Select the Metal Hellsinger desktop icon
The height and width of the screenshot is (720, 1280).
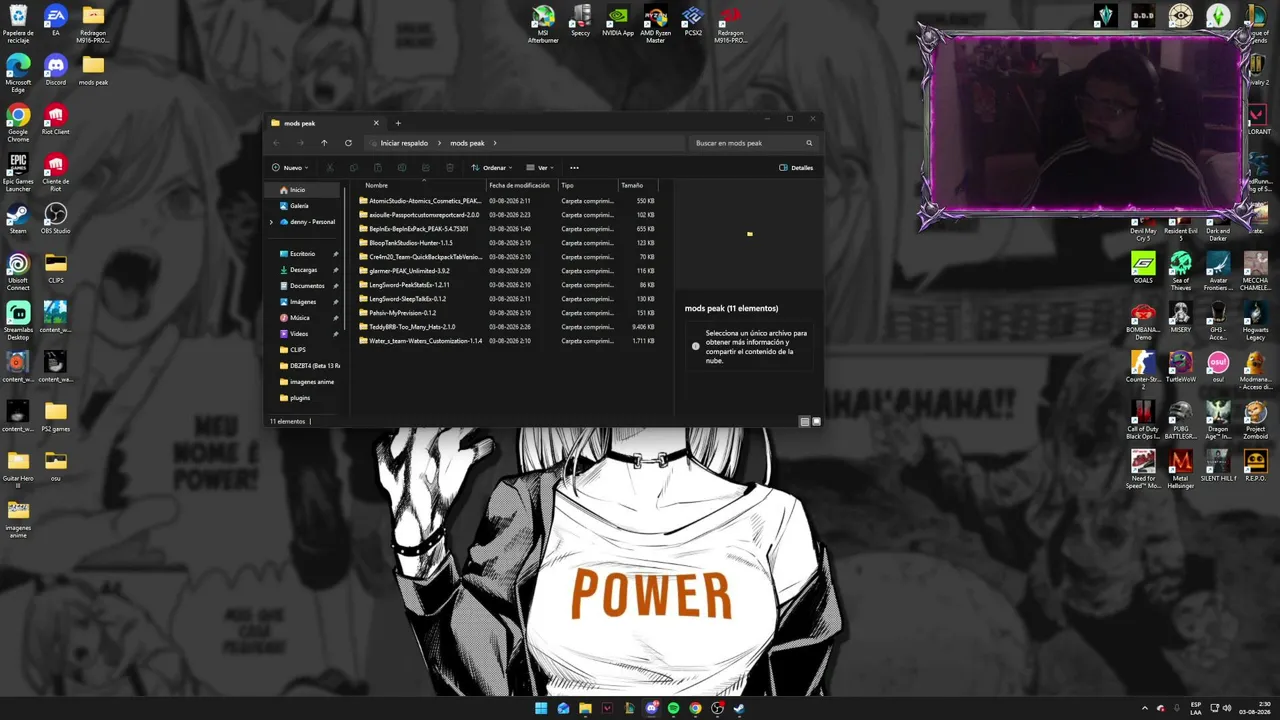coord(1180,469)
